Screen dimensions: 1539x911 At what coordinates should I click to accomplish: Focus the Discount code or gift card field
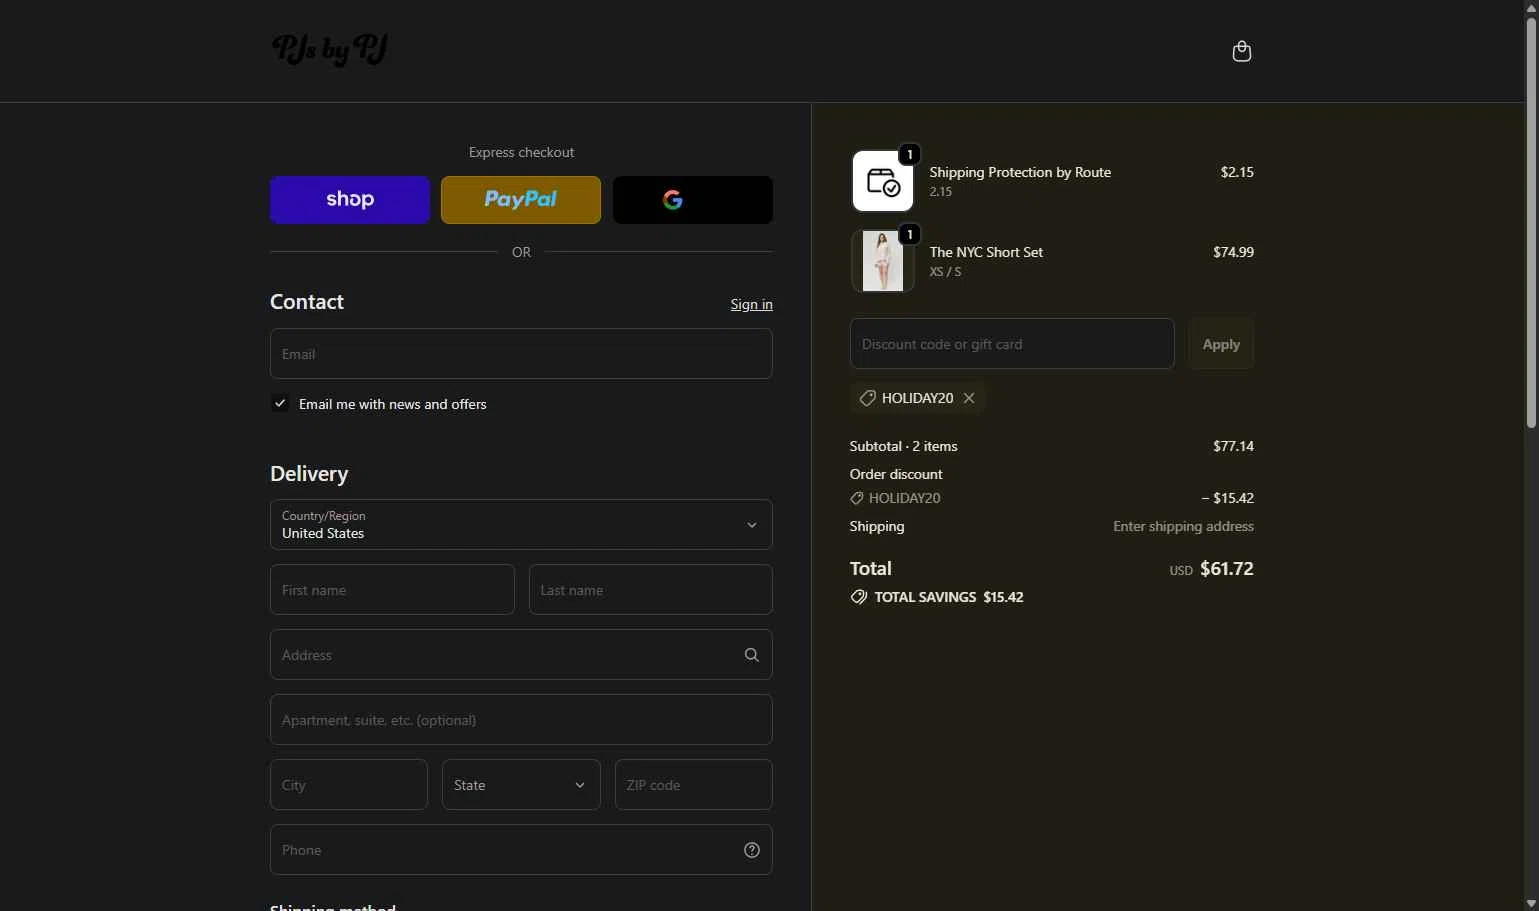click(x=1012, y=344)
